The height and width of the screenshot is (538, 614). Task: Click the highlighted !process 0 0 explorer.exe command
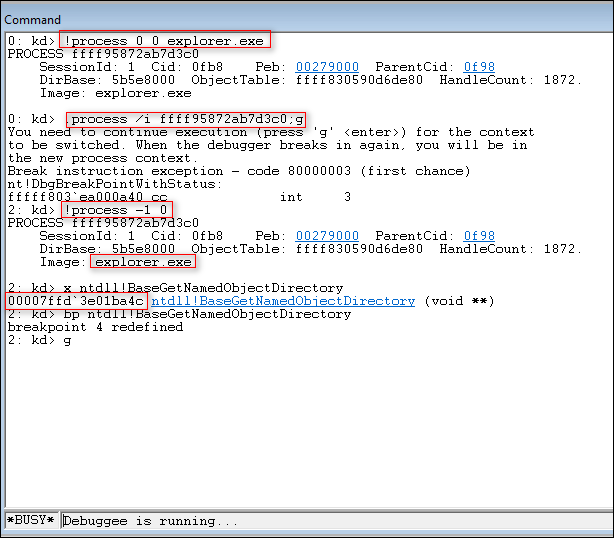[x=167, y=41]
